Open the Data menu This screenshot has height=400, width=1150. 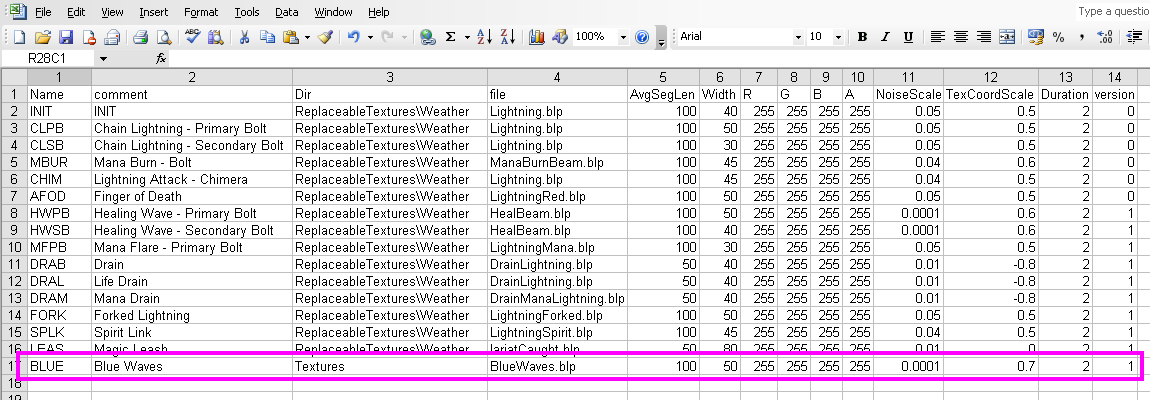point(287,12)
